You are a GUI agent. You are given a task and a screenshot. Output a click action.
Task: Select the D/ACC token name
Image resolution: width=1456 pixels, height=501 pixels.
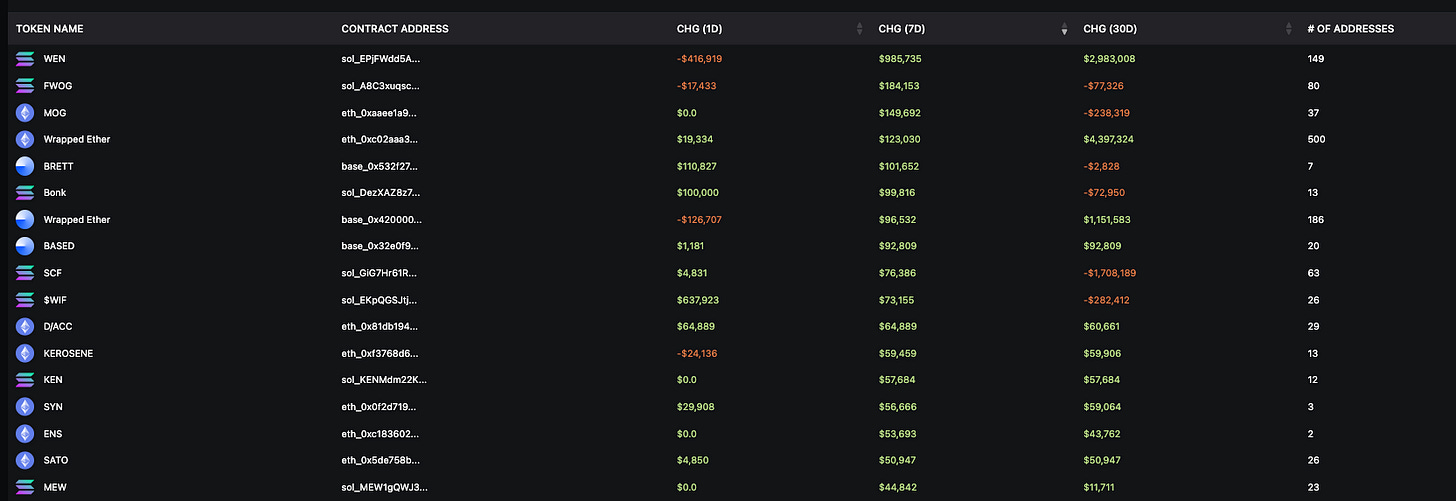[59, 326]
